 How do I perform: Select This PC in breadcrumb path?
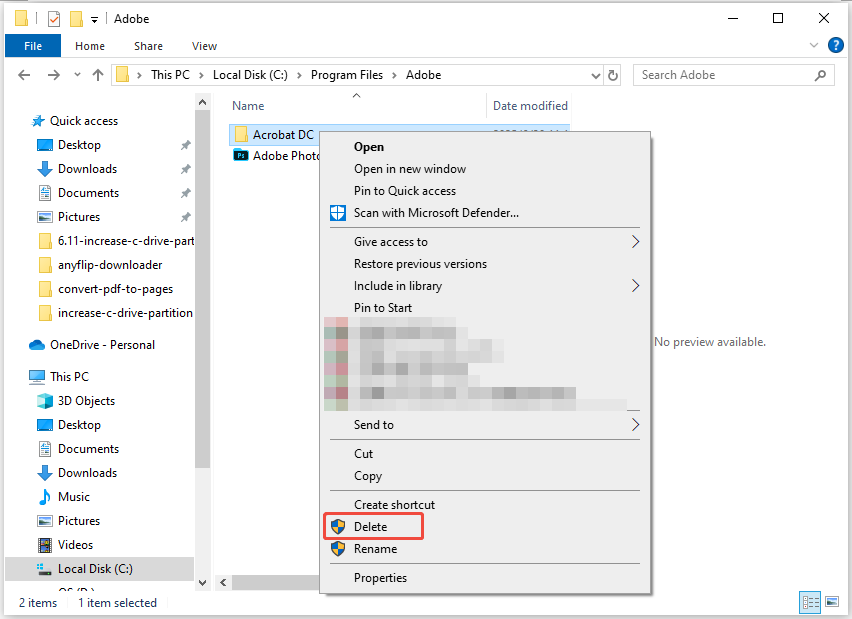click(170, 75)
